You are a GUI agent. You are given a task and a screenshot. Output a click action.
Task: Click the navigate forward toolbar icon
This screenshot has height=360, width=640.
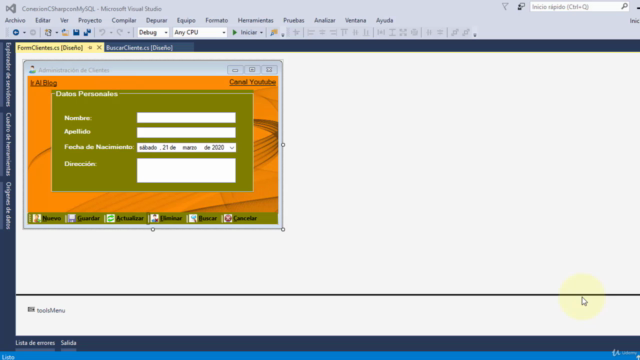pyautogui.click(x=33, y=32)
